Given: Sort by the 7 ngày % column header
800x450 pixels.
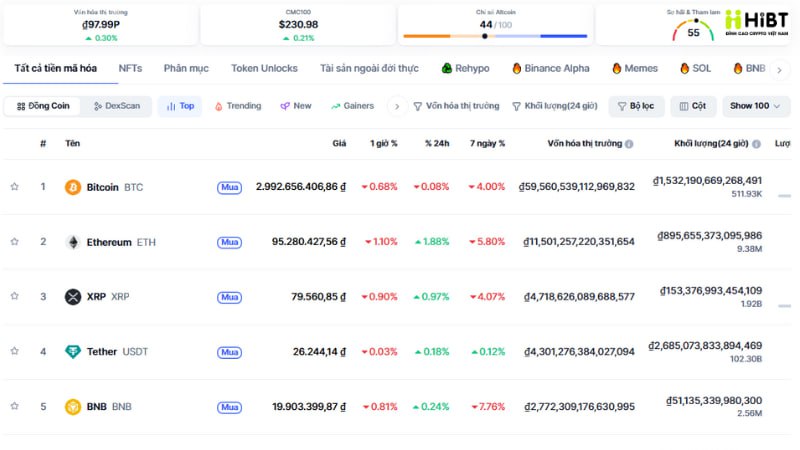Looking at the screenshot, I should click(487, 143).
